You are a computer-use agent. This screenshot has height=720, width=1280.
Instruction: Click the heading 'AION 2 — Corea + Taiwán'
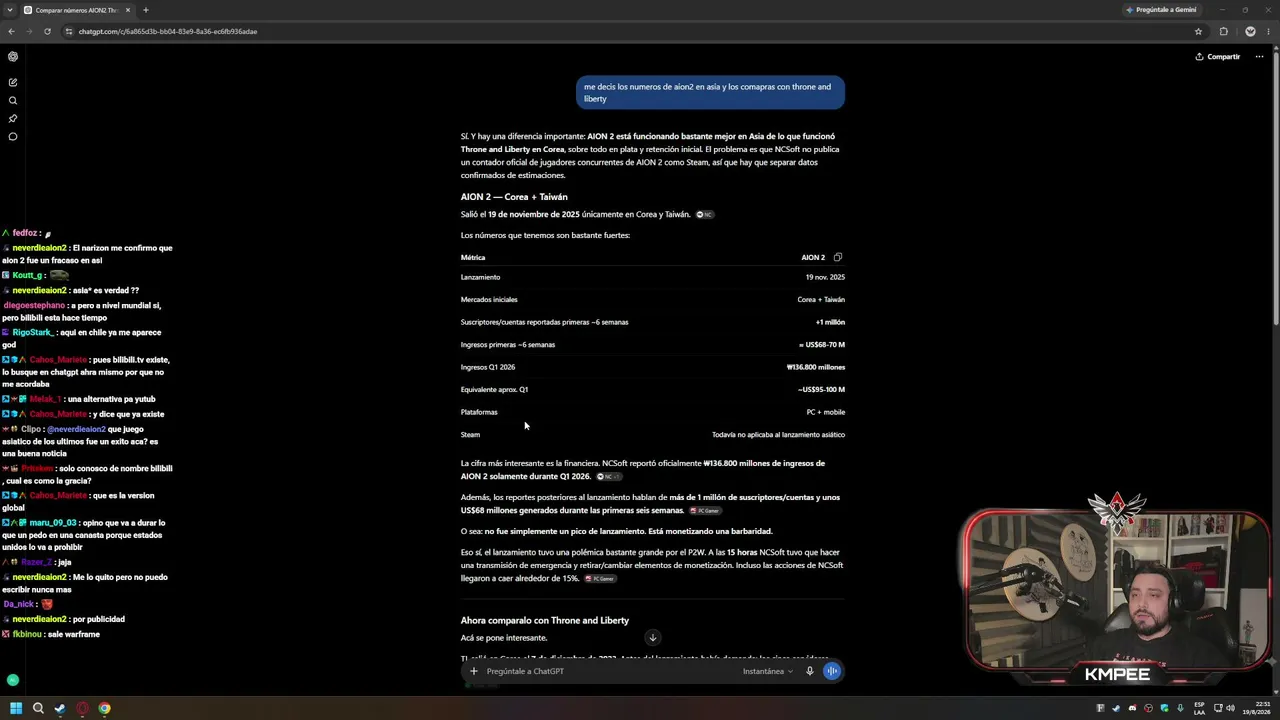pyautogui.click(x=514, y=197)
